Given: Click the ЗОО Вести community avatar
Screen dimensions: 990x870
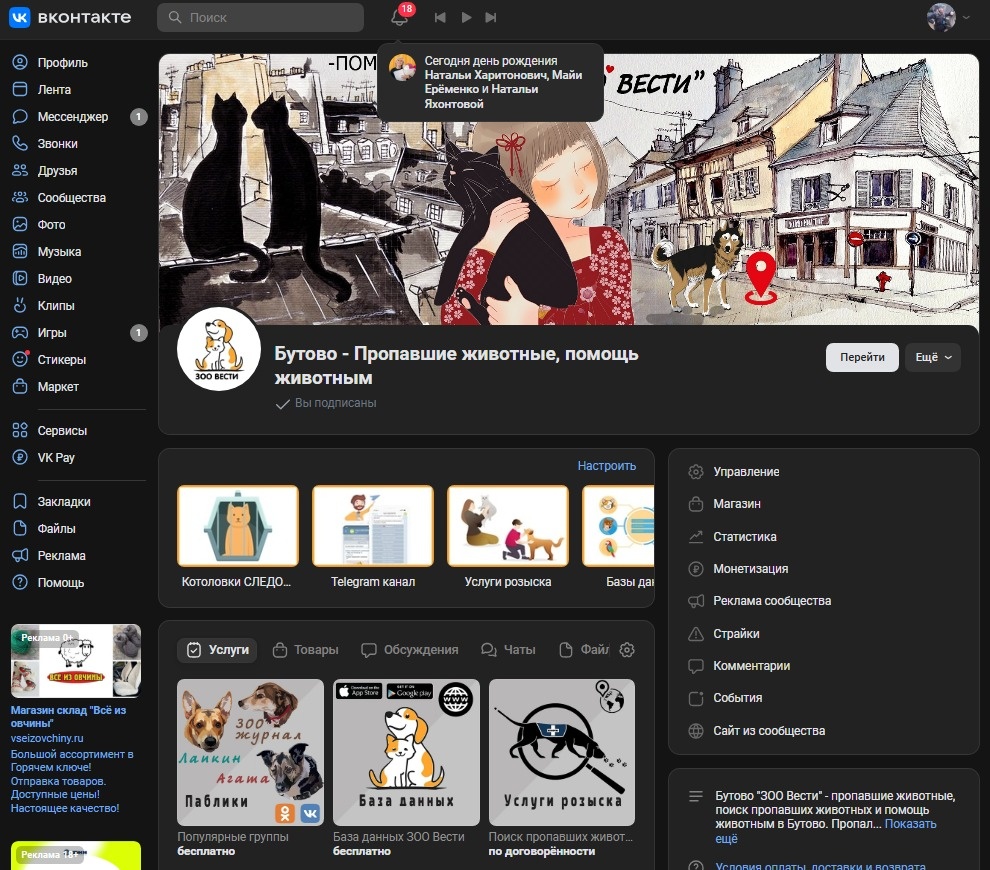Looking at the screenshot, I should 218,349.
